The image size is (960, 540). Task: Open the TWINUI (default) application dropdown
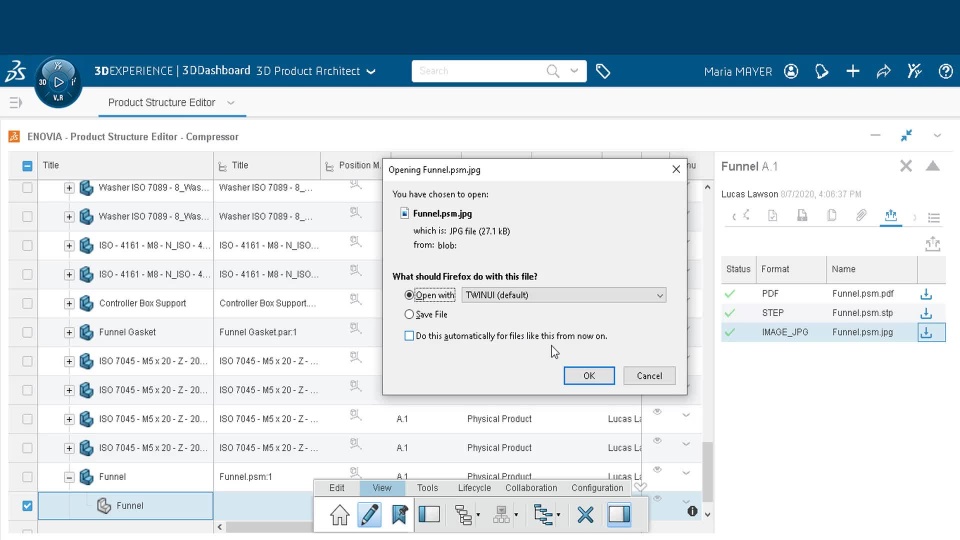[x=564, y=295]
